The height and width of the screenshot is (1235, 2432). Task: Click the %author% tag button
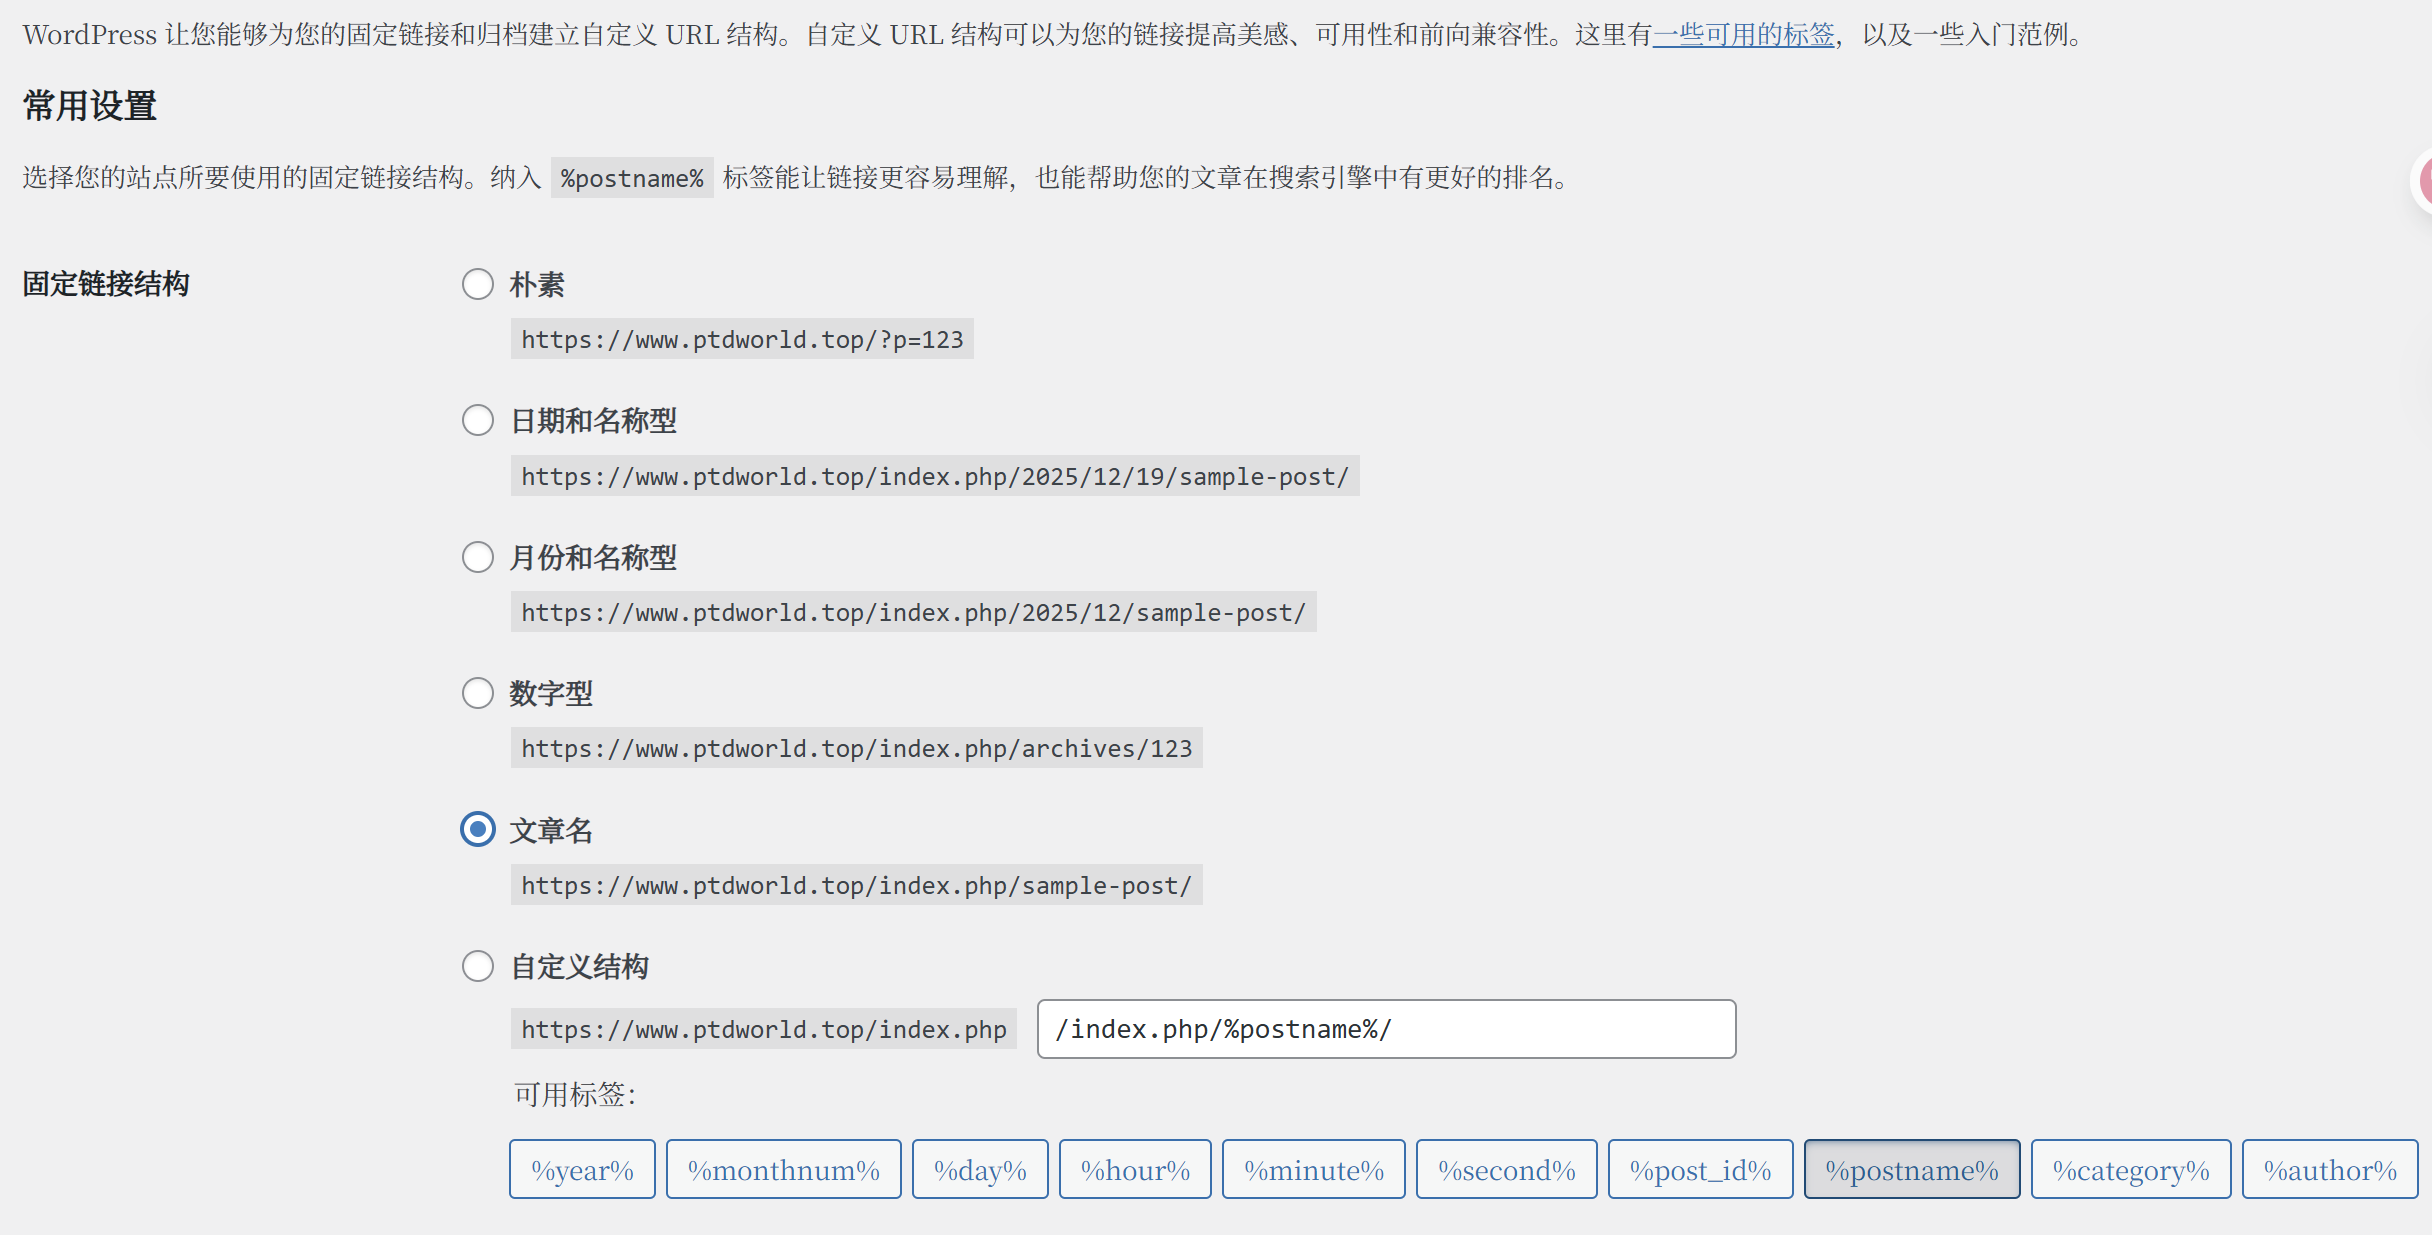2329,1169
